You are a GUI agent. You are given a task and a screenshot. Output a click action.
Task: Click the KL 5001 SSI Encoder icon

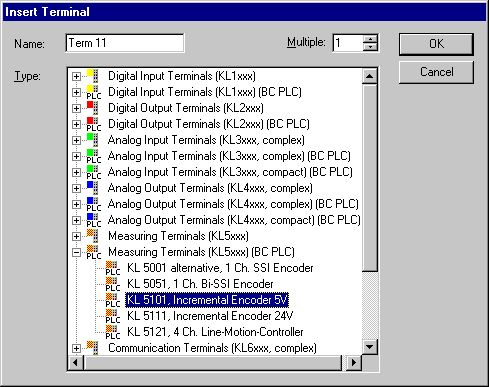point(113,268)
